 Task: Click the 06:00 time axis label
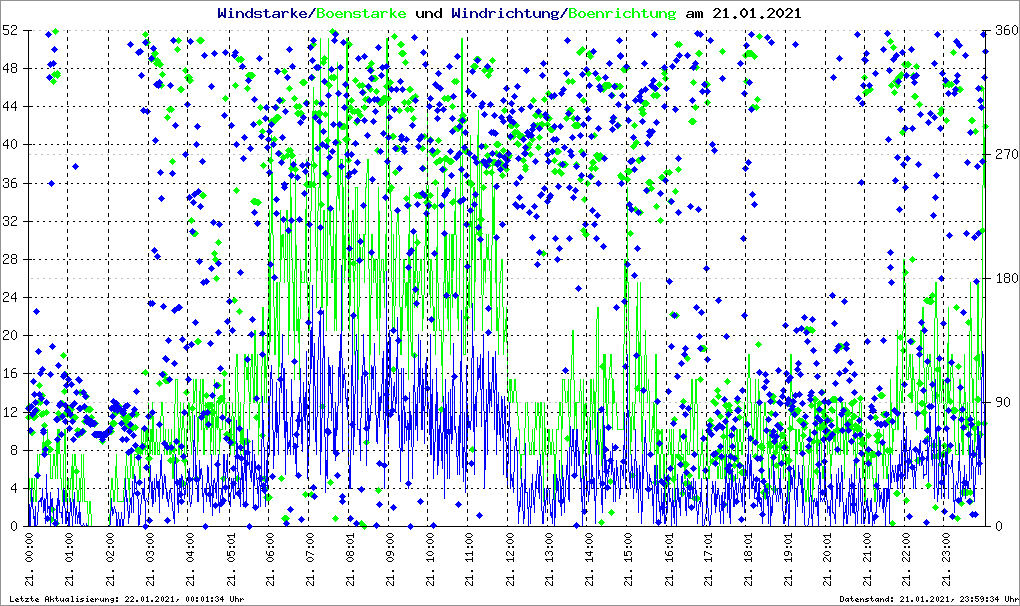pos(269,559)
